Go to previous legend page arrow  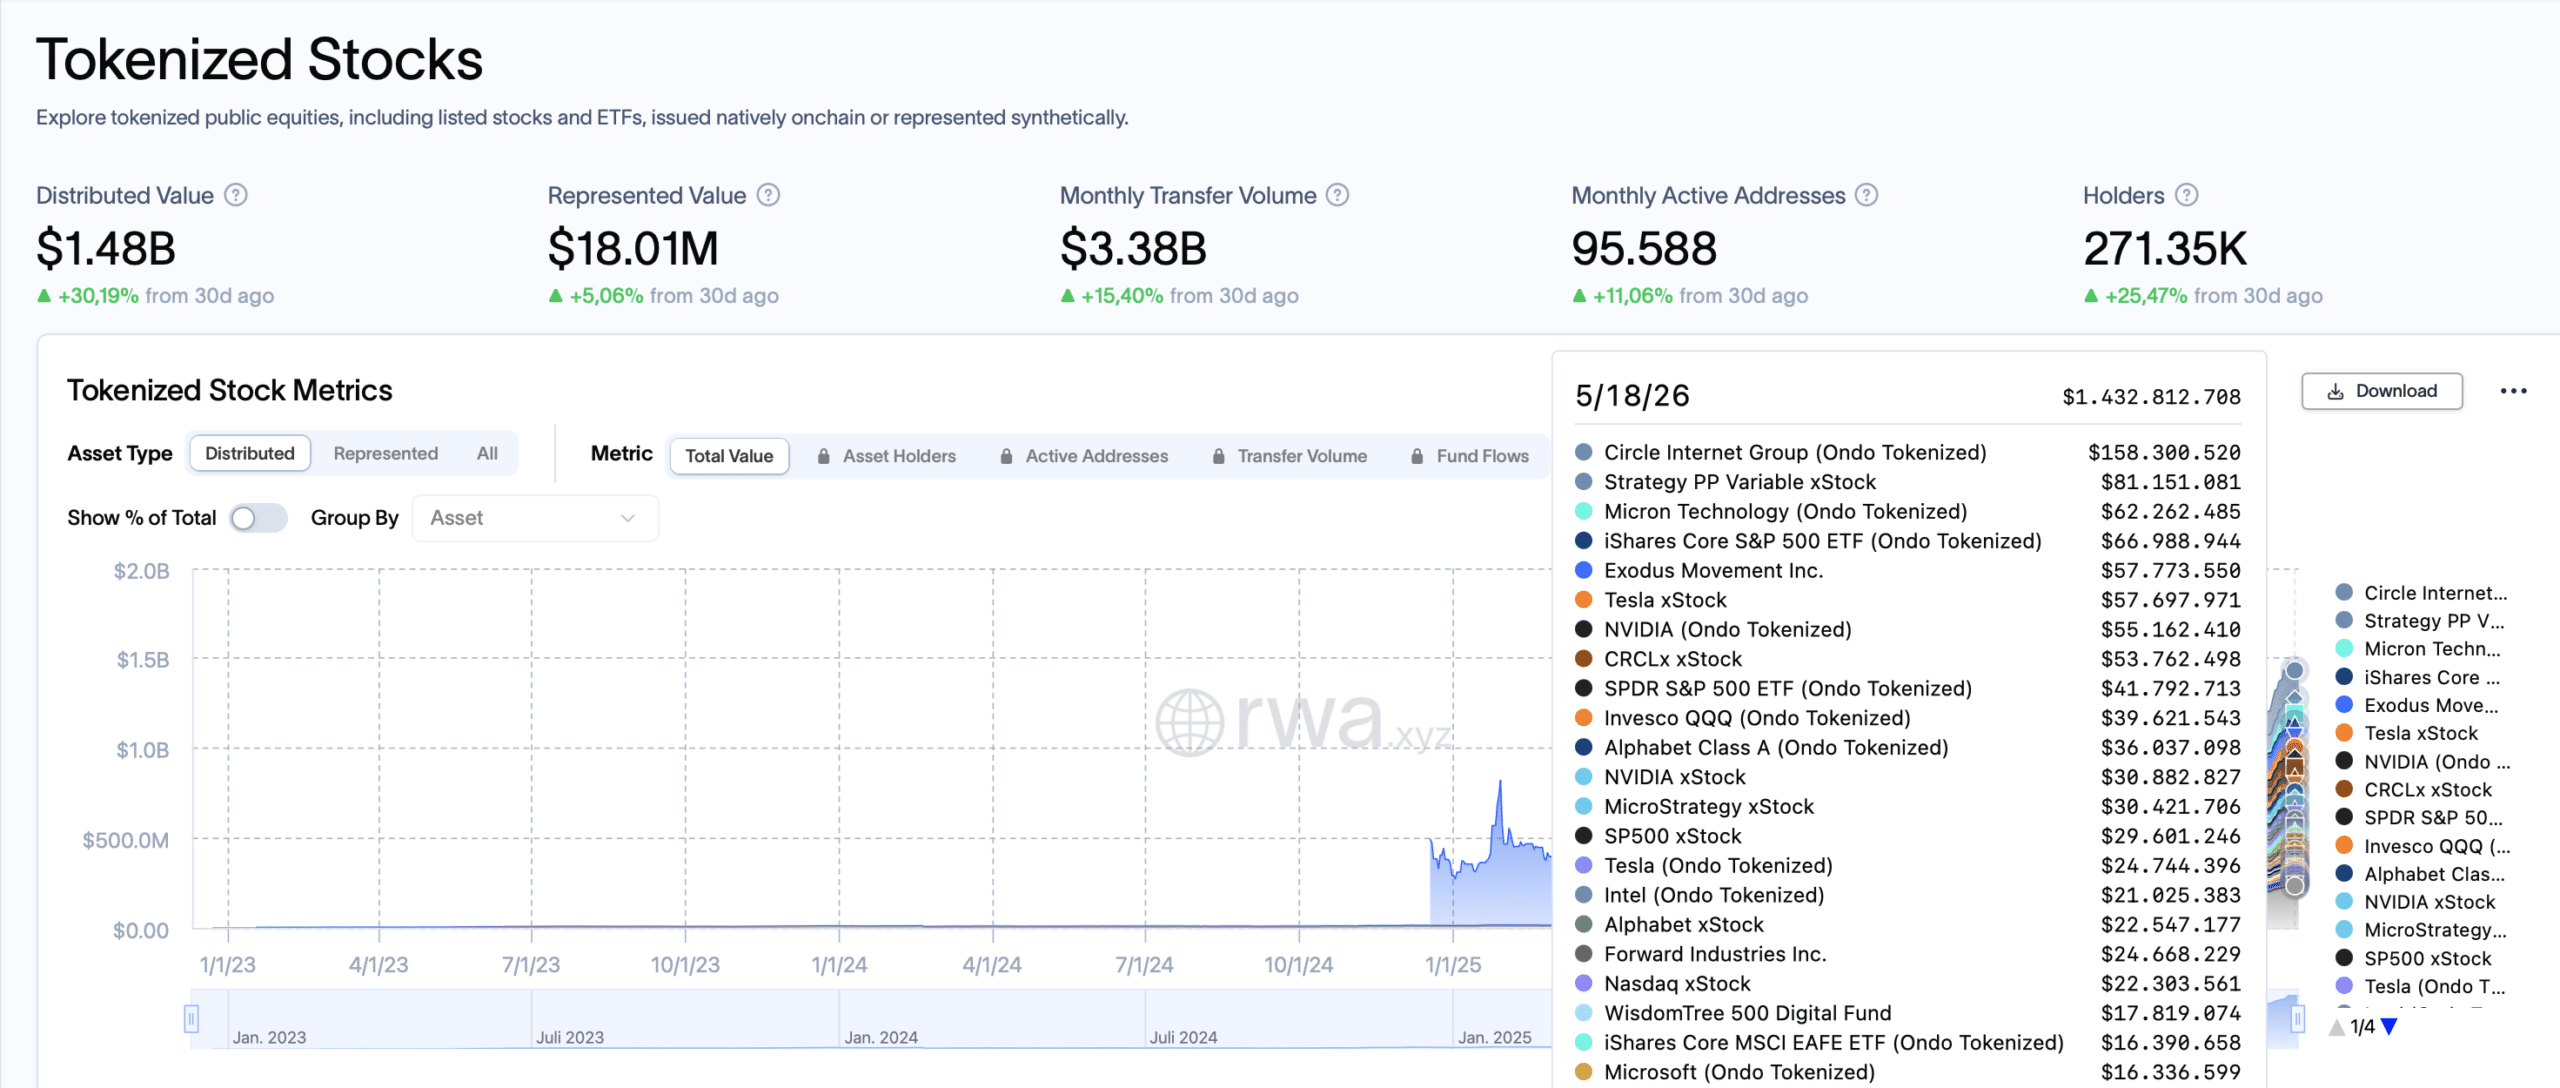[2337, 1027]
